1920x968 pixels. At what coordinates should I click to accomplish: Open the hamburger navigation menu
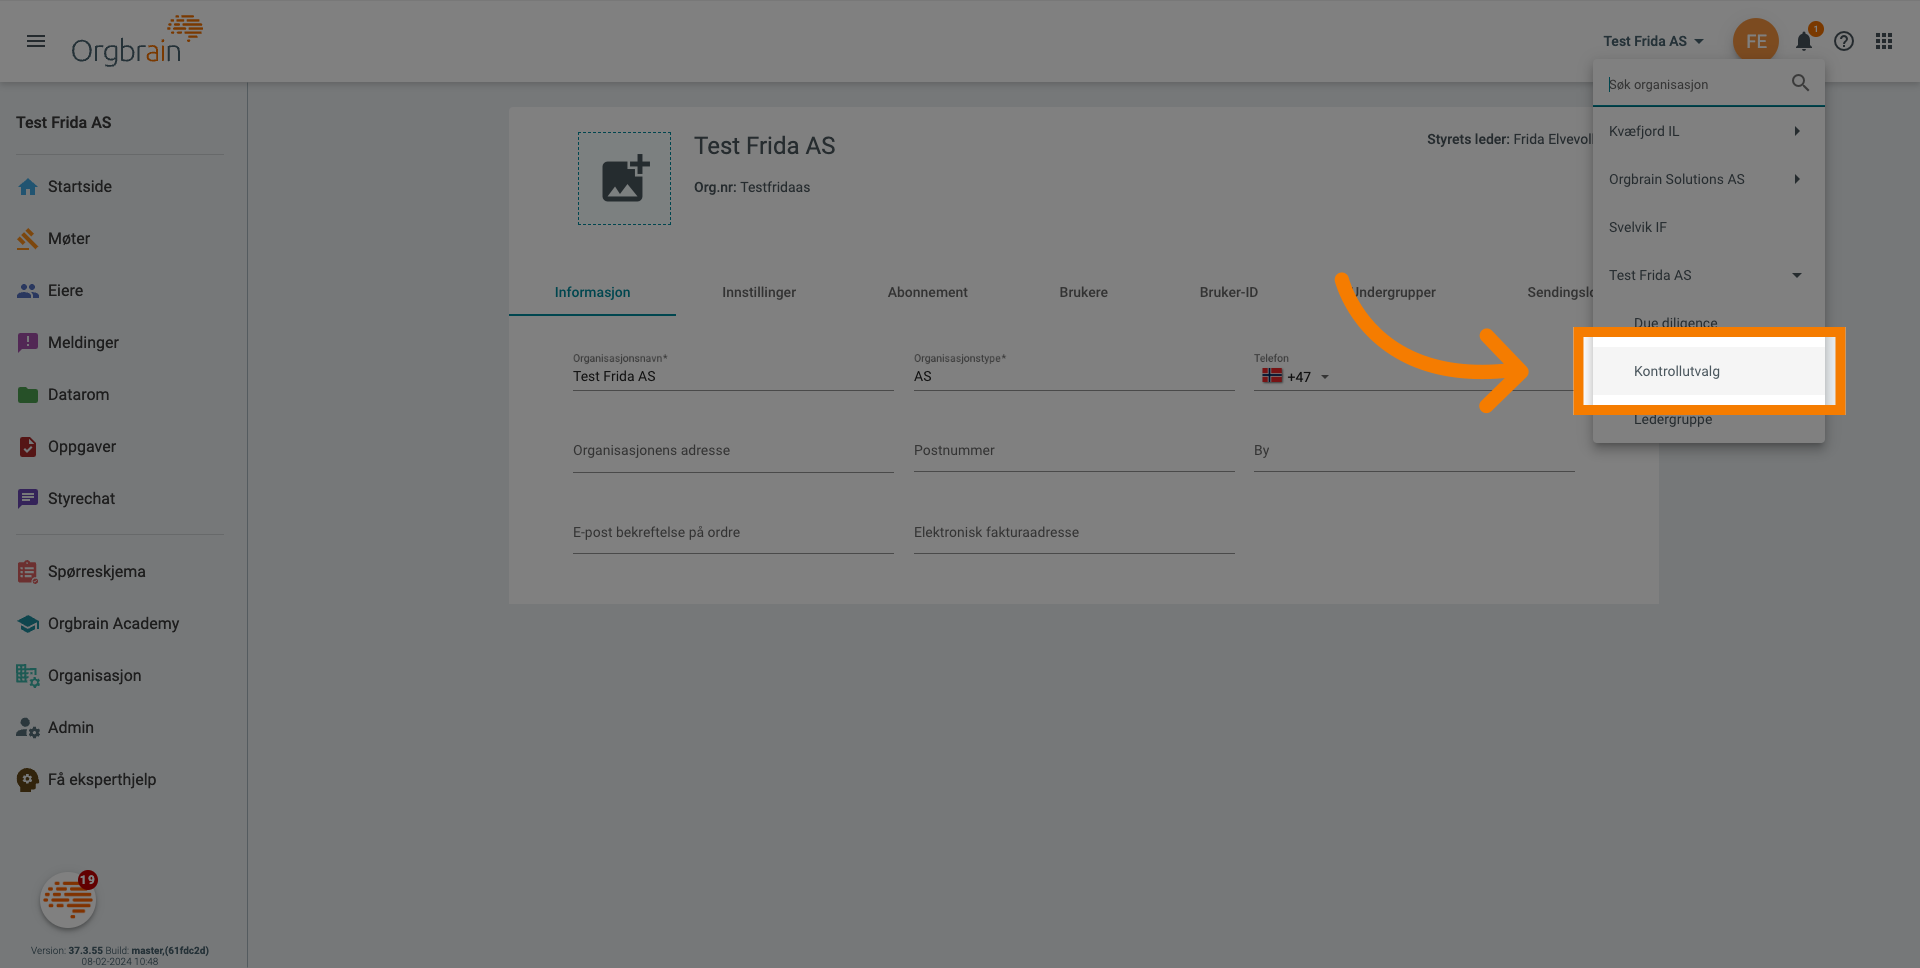click(x=36, y=41)
